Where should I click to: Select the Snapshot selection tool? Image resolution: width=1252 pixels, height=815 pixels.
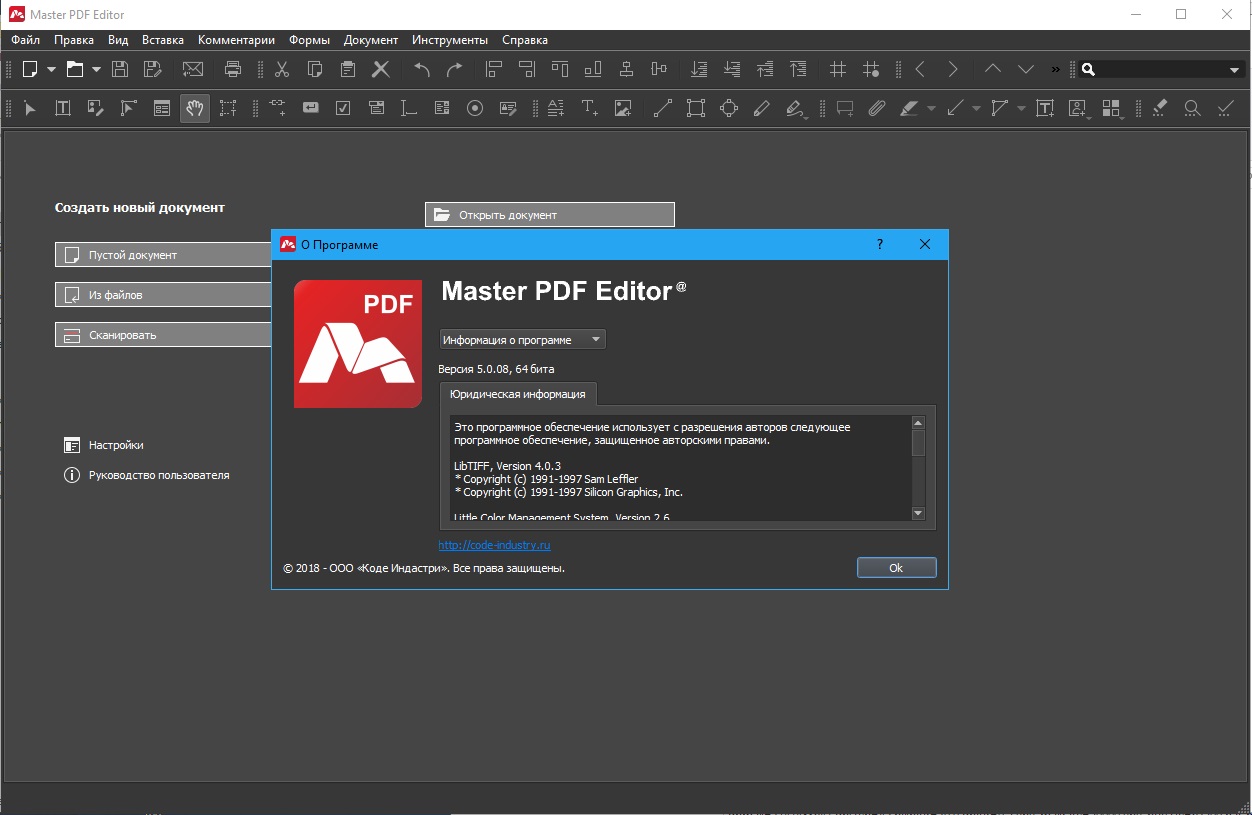(x=229, y=108)
